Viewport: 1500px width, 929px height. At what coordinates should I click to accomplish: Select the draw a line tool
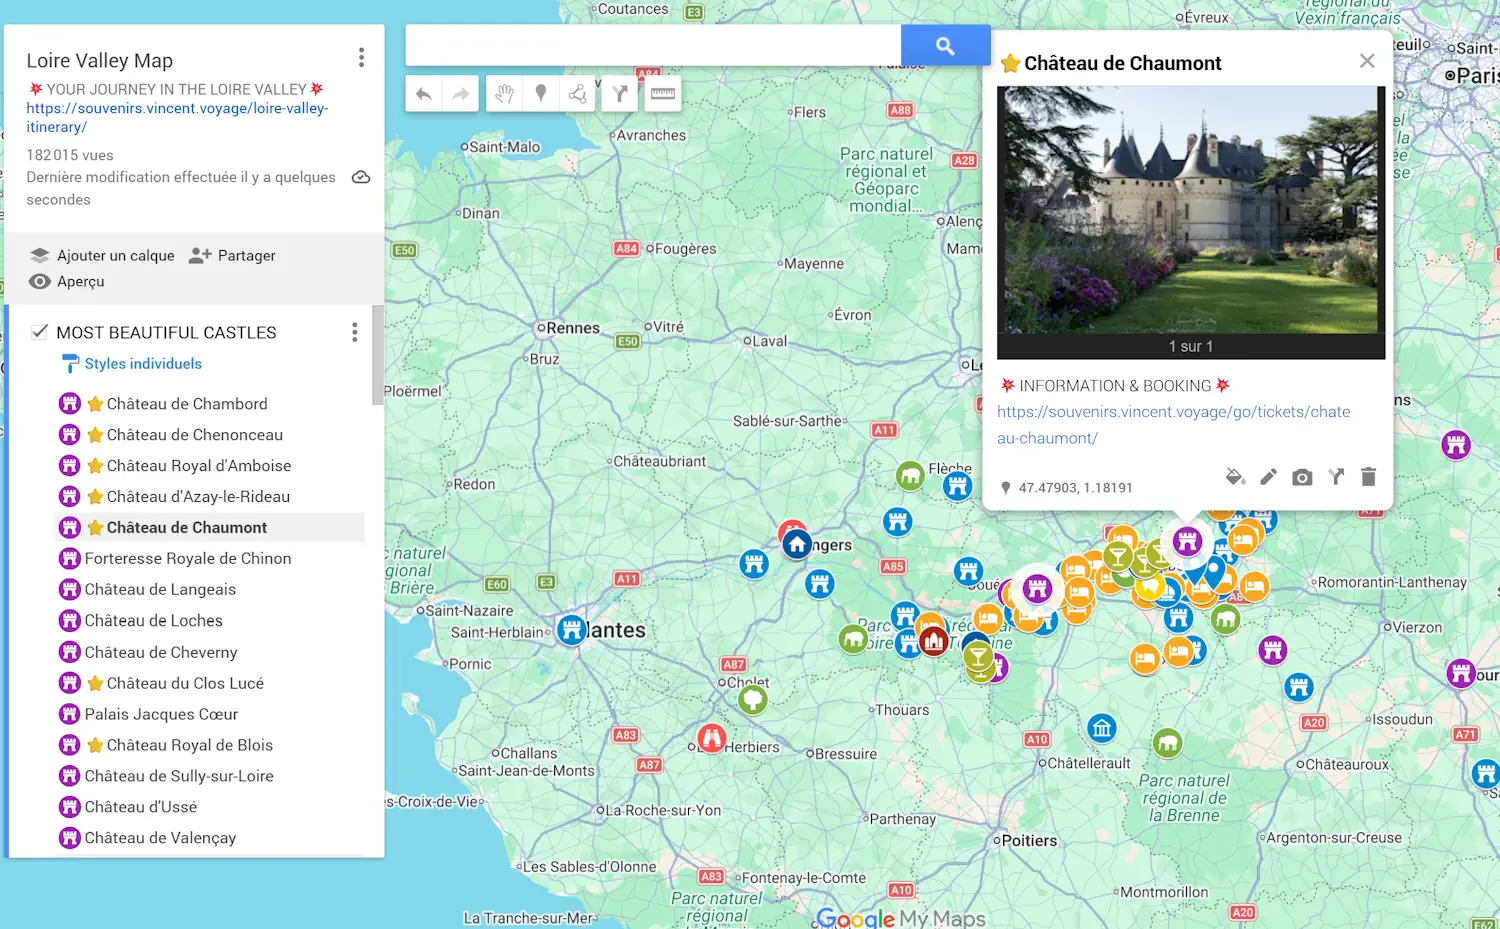[x=578, y=93]
